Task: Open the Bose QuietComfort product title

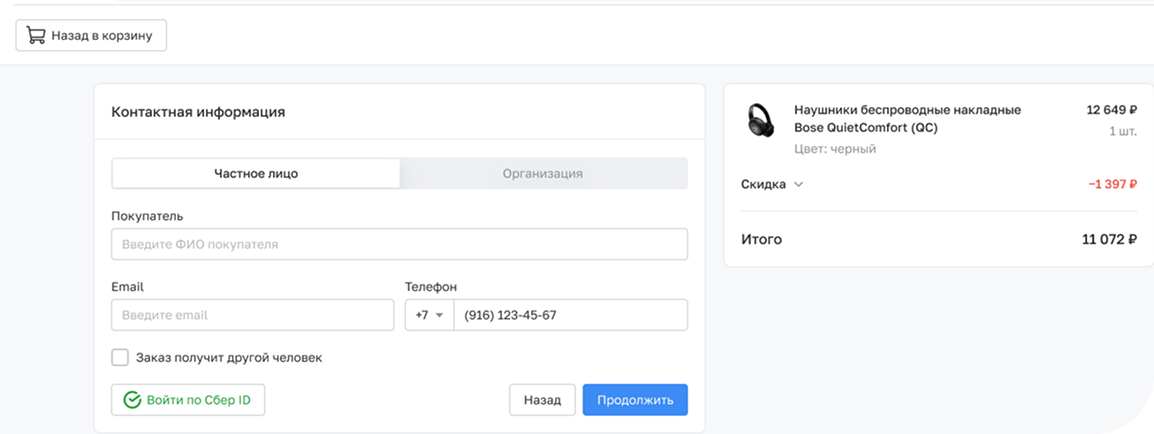Action: click(x=907, y=119)
